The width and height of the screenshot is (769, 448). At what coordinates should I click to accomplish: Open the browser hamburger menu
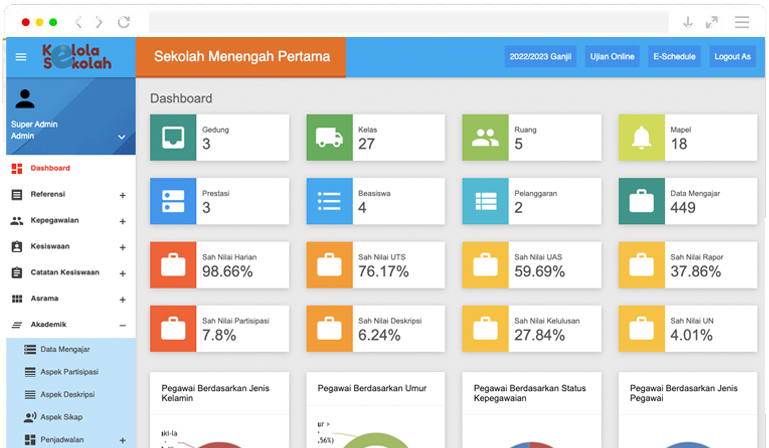tap(742, 22)
